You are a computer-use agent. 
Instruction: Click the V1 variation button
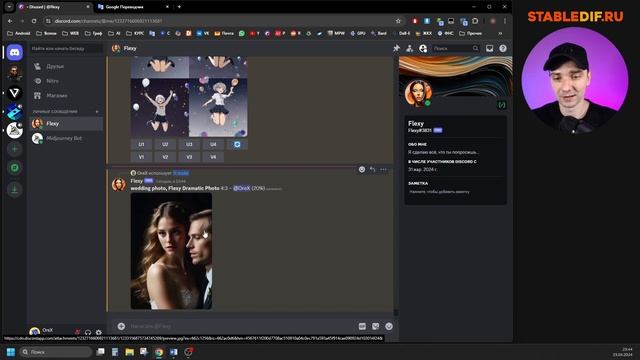(141, 157)
